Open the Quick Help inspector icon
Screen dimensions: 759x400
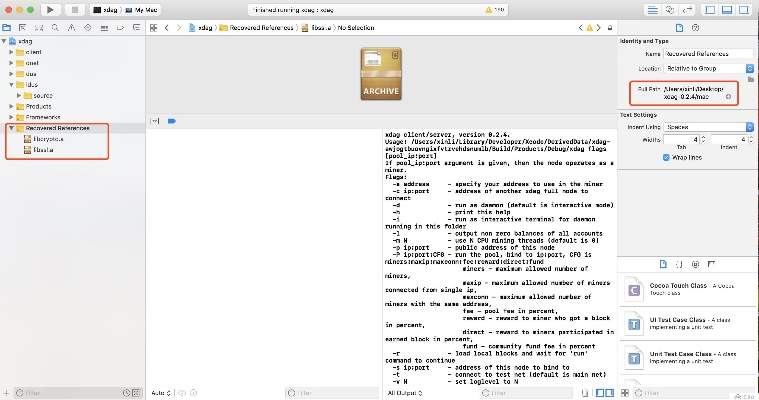point(694,27)
